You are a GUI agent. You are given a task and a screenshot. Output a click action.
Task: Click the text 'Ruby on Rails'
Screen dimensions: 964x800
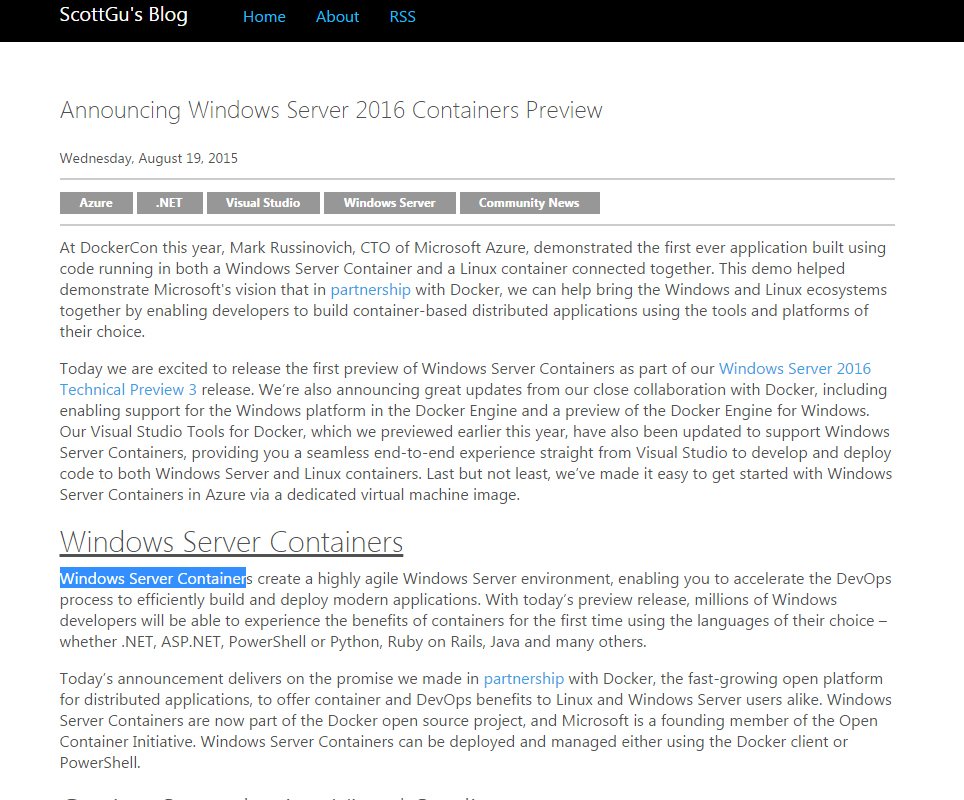pos(435,642)
